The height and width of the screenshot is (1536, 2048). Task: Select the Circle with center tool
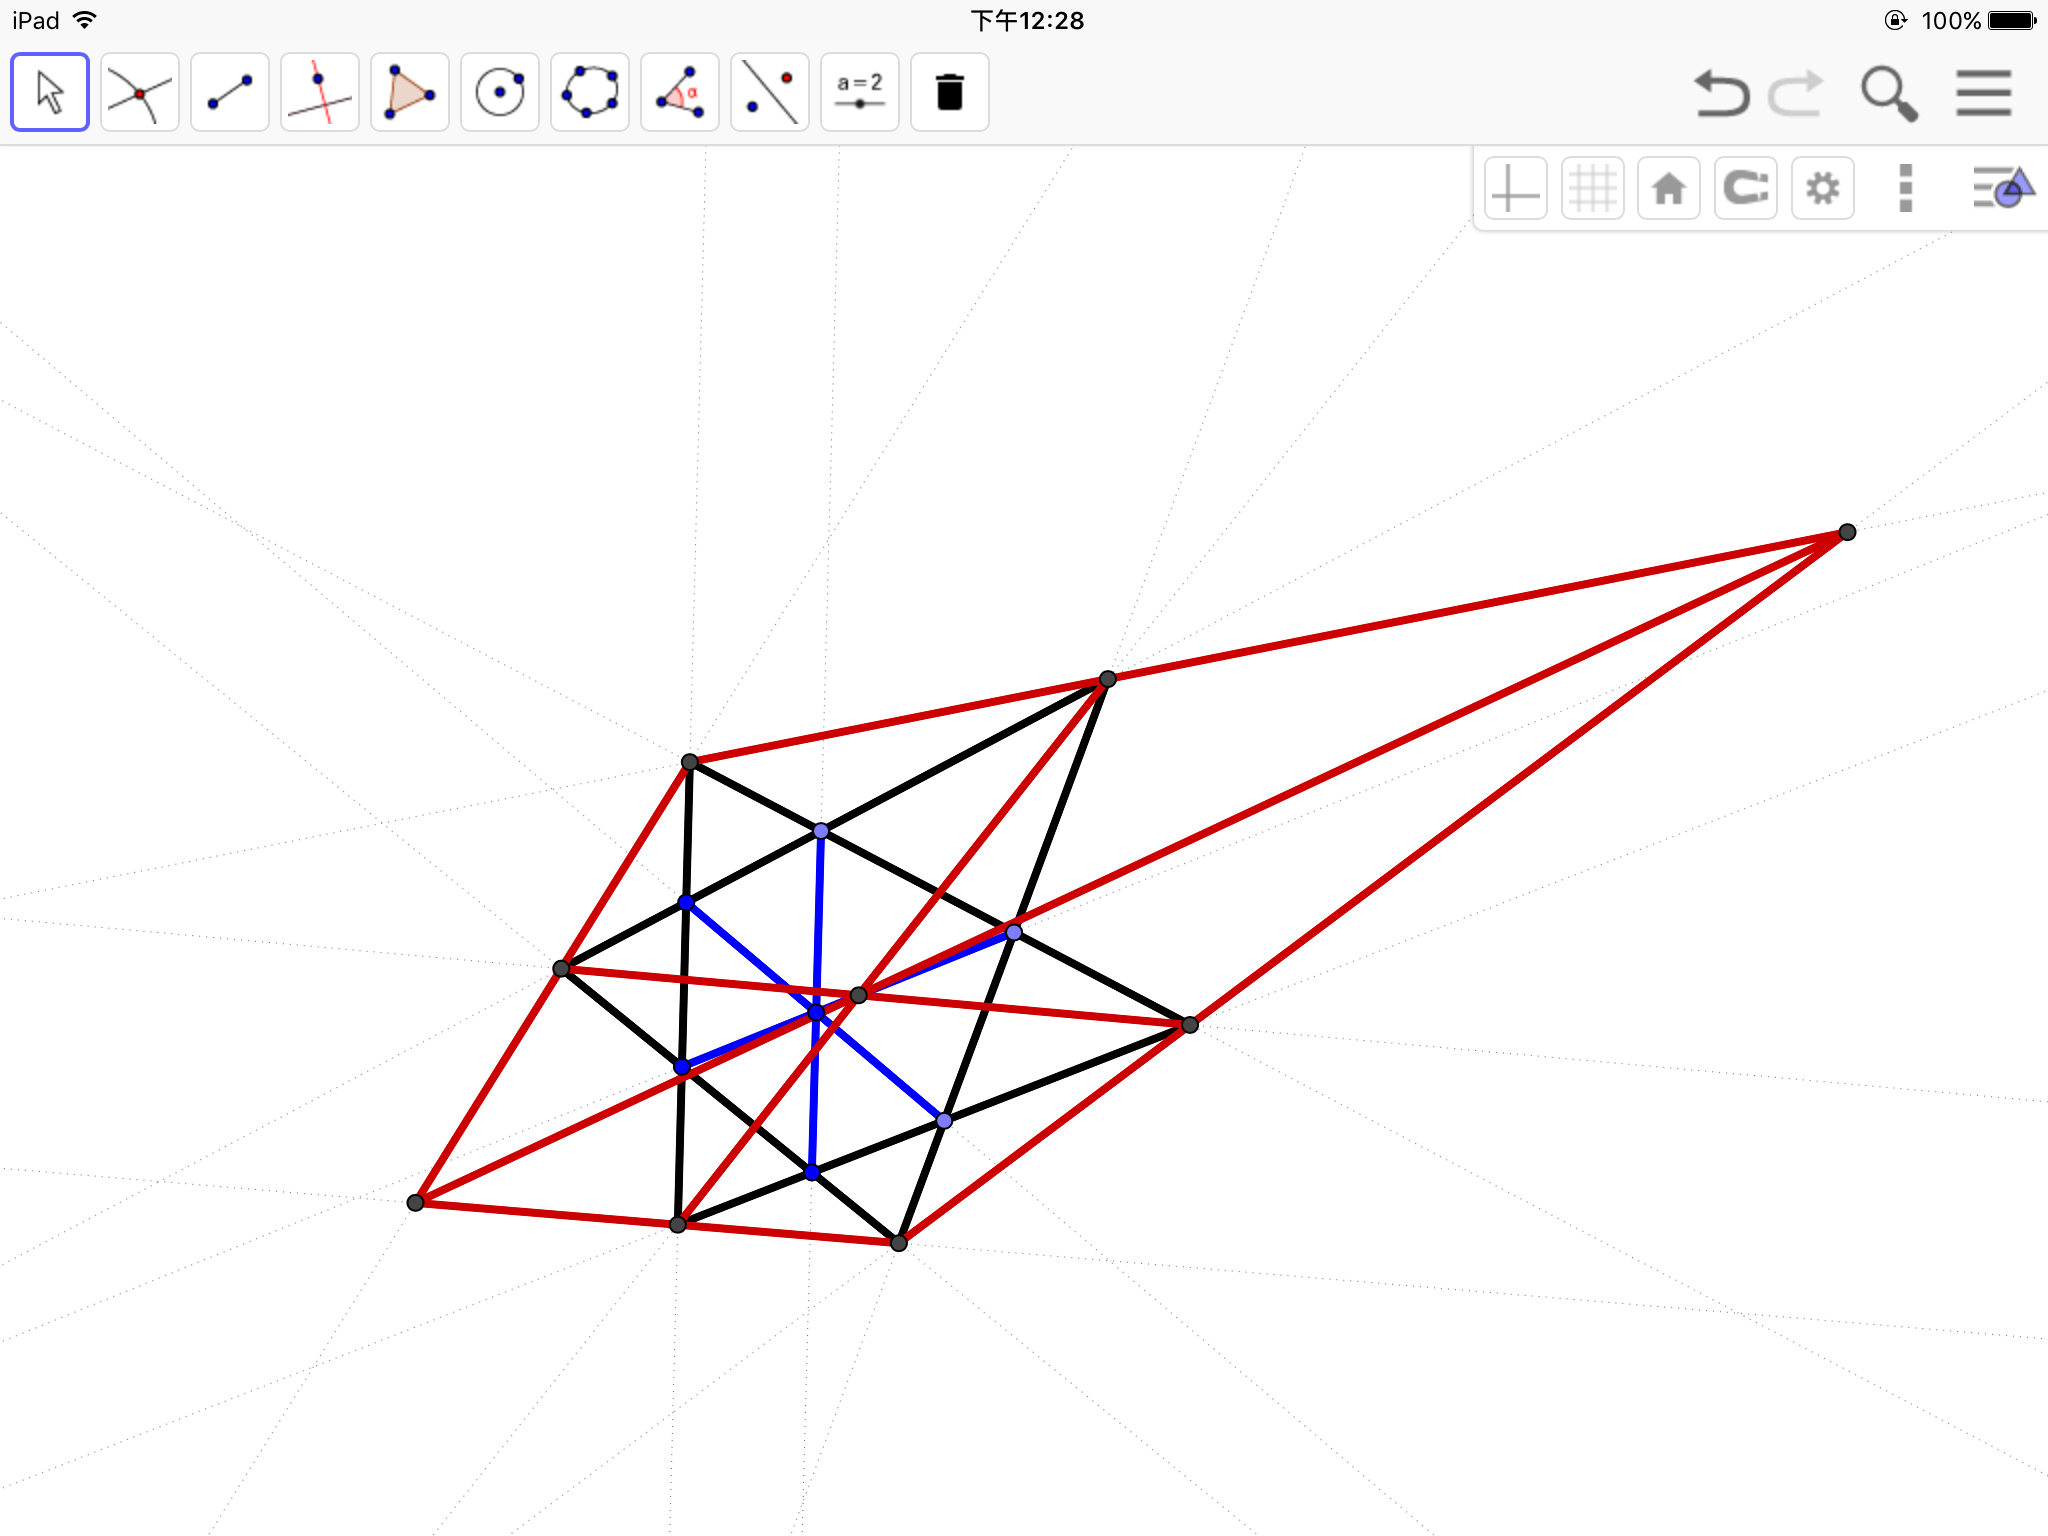[500, 93]
